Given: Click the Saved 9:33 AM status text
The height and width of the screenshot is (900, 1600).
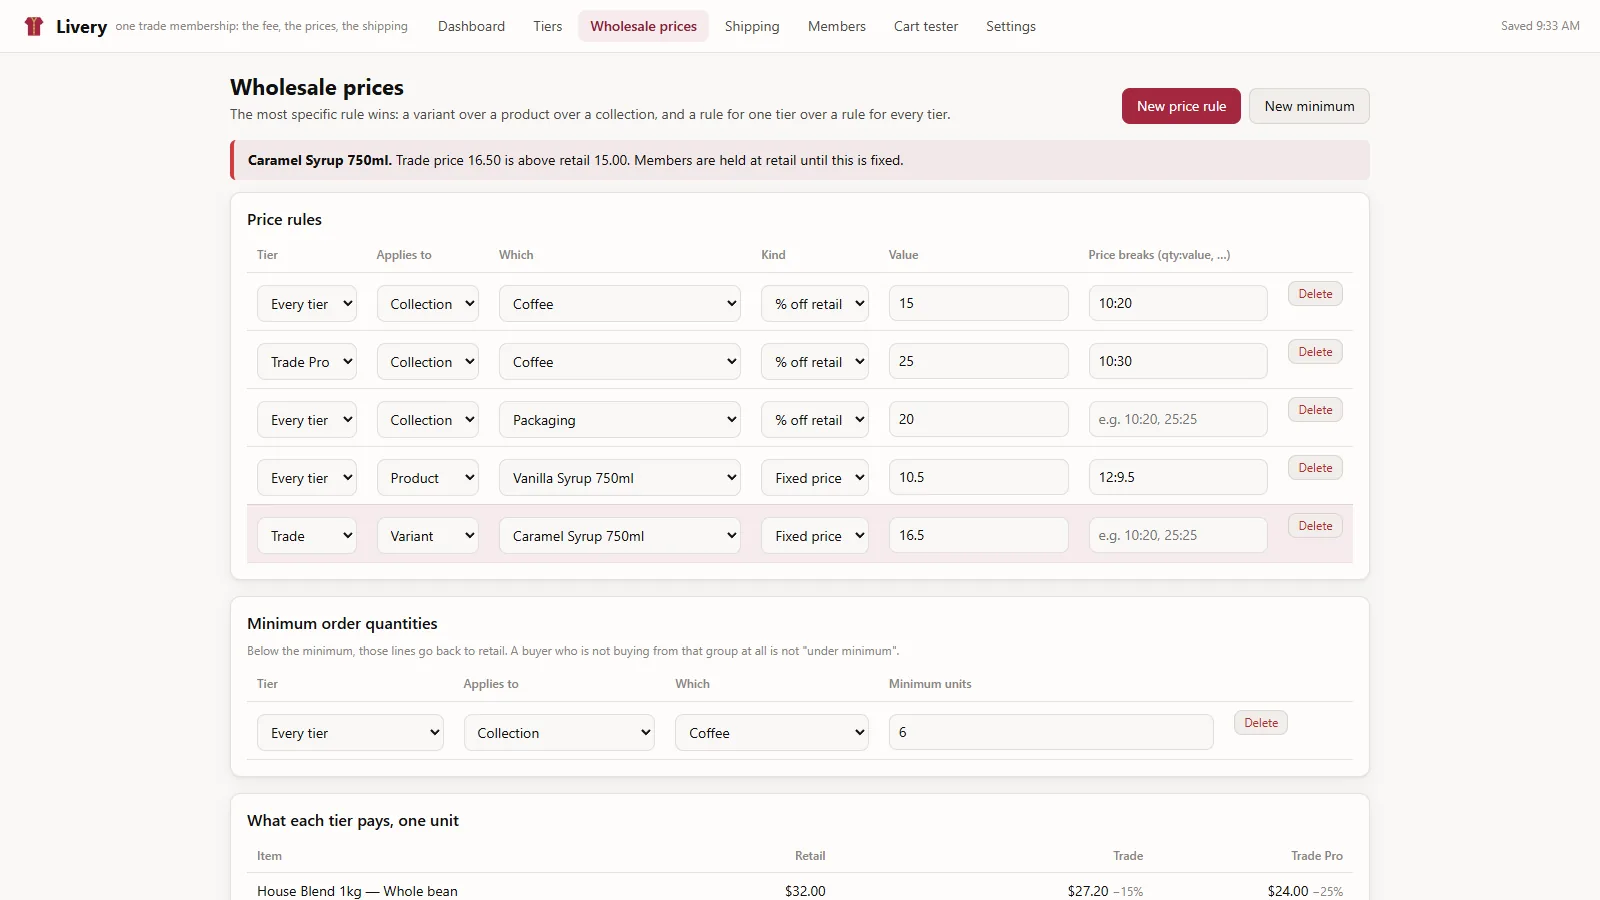Looking at the screenshot, I should [1540, 26].
